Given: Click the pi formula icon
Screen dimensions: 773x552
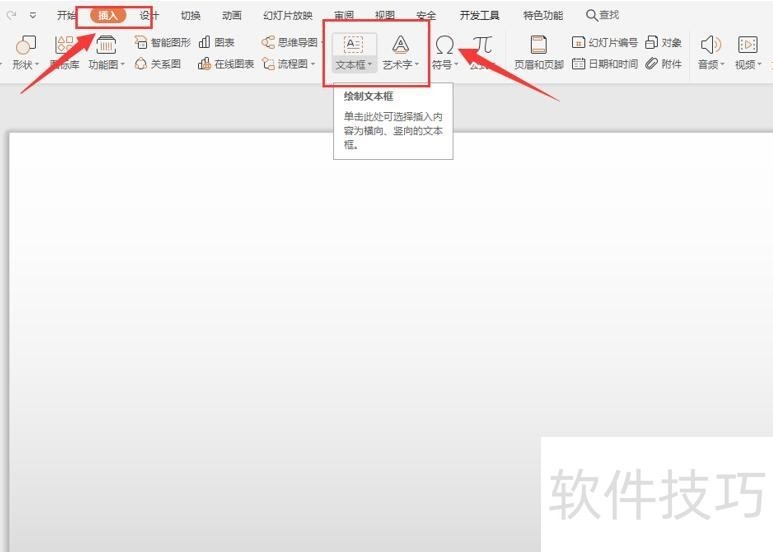Looking at the screenshot, I should tap(483, 45).
